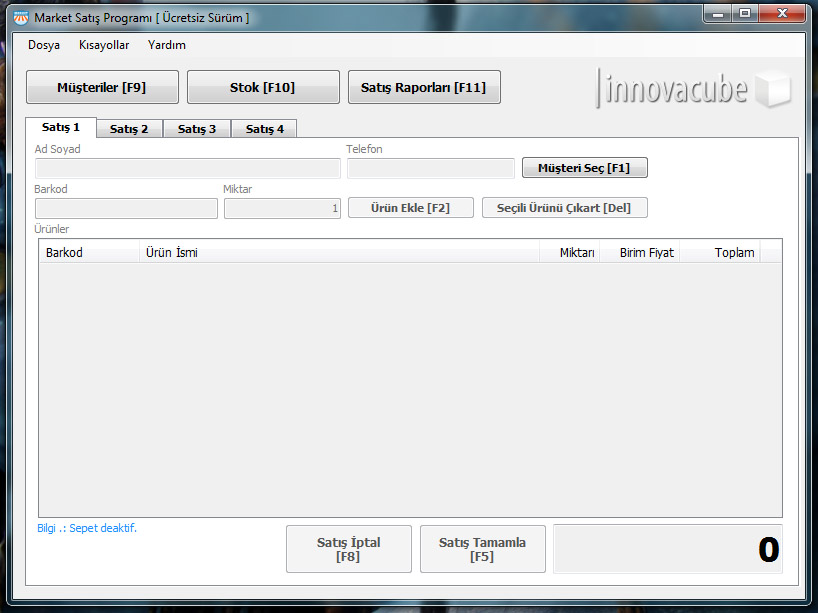Maximize the Market Satış Programı window

(745, 14)
